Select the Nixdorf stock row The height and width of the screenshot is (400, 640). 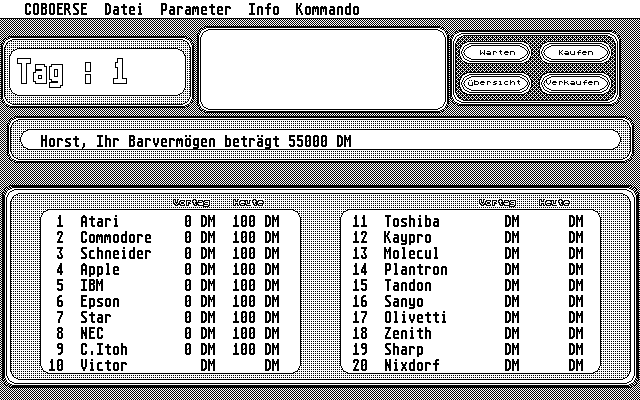click(411, 365)
